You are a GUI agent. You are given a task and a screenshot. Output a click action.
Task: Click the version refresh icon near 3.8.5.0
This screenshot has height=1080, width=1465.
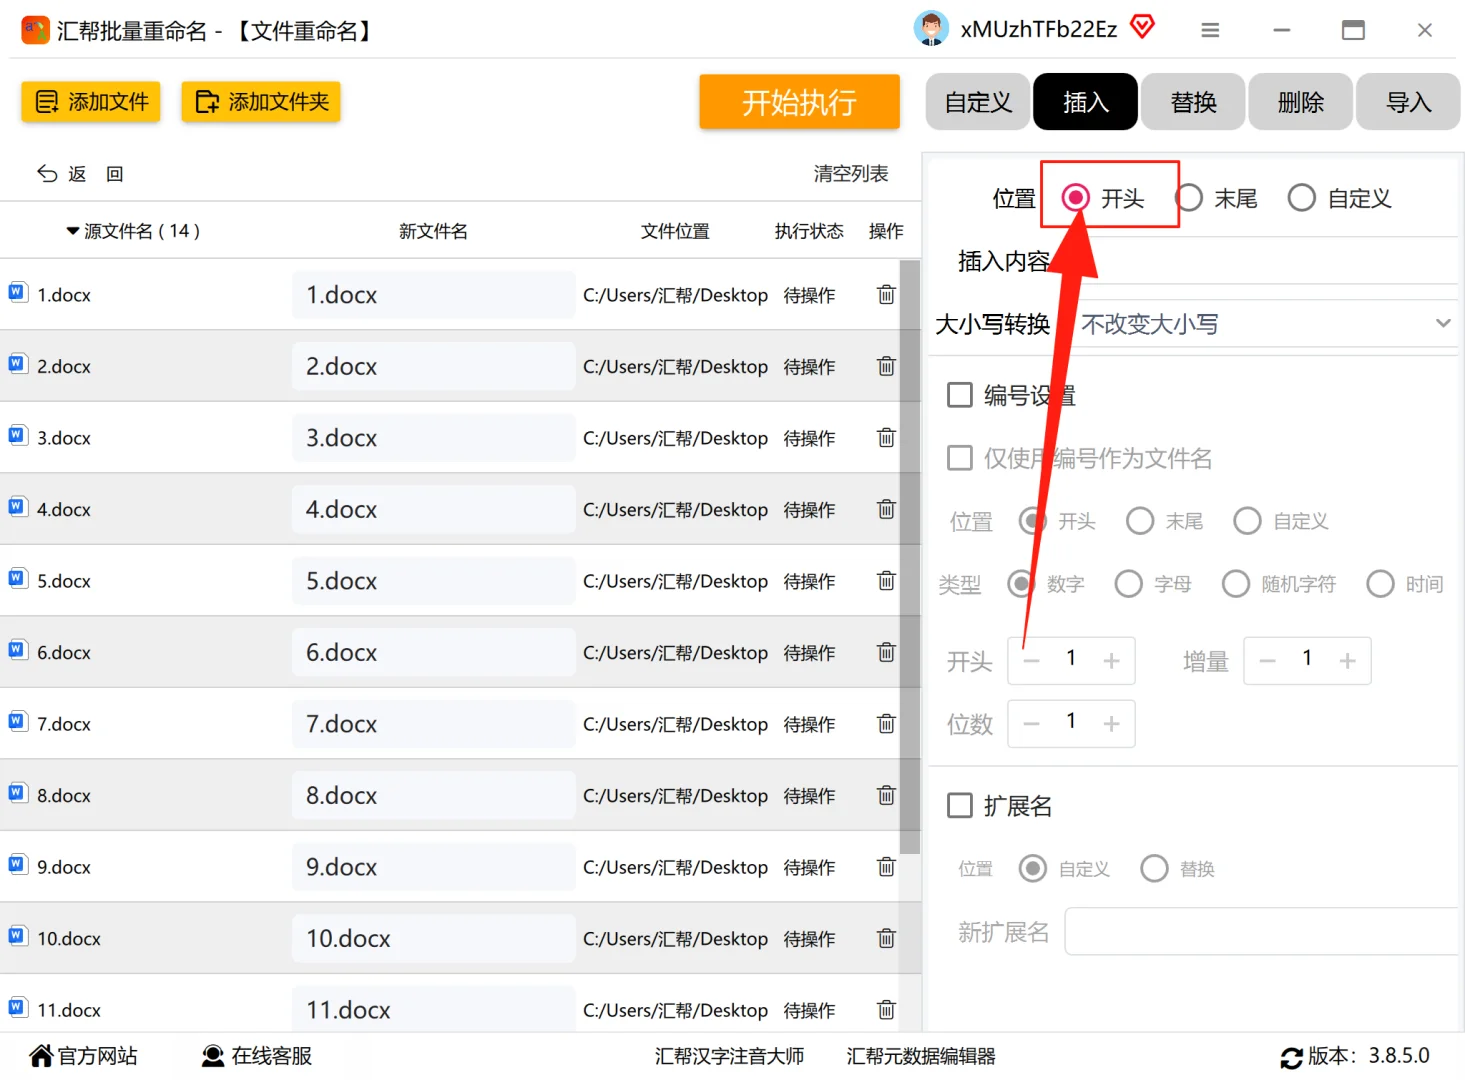click(x=1290, y=1055)
